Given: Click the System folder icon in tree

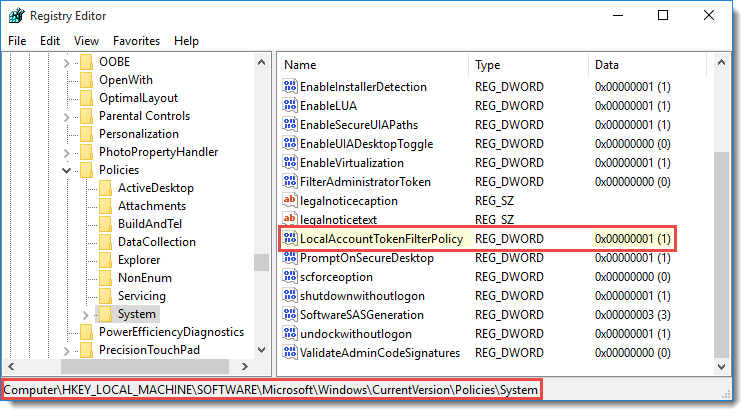Looking at the screenshot, I should pyautogui.click(x=105, y=314).
